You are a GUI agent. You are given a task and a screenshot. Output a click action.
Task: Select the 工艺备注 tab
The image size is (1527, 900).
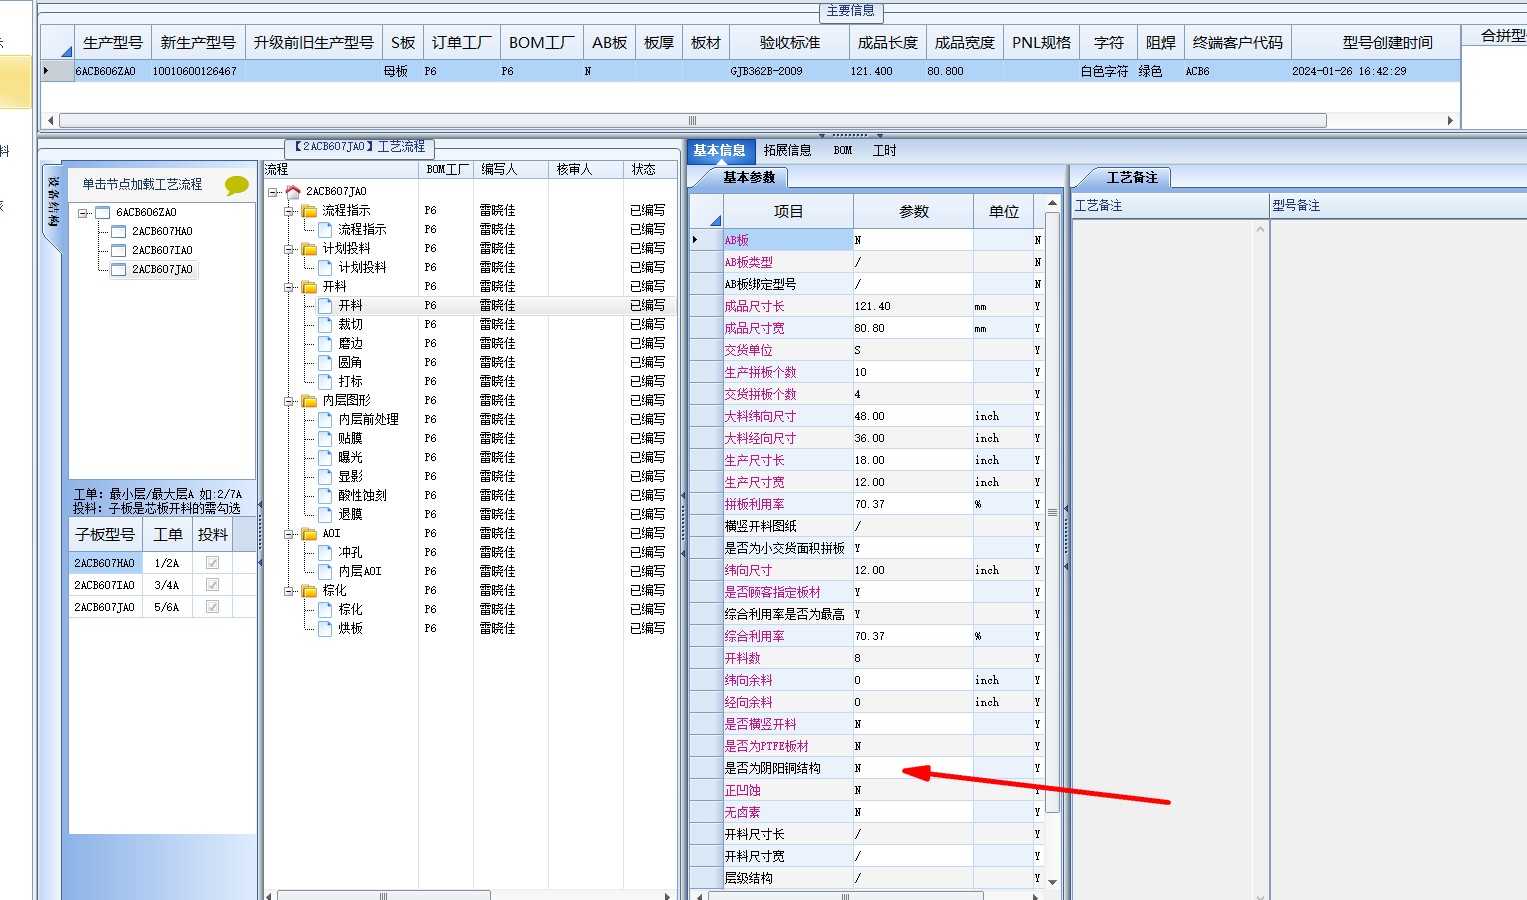click(x=1132, y=178)
